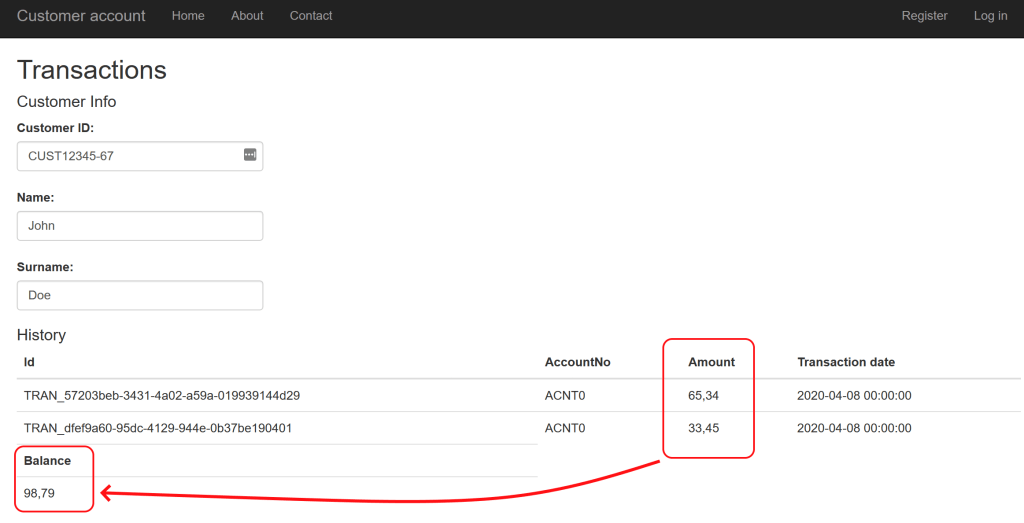This screenshot has width=1024, height=523.
Task: Select the Amount column header
Action: pos(711,362)
